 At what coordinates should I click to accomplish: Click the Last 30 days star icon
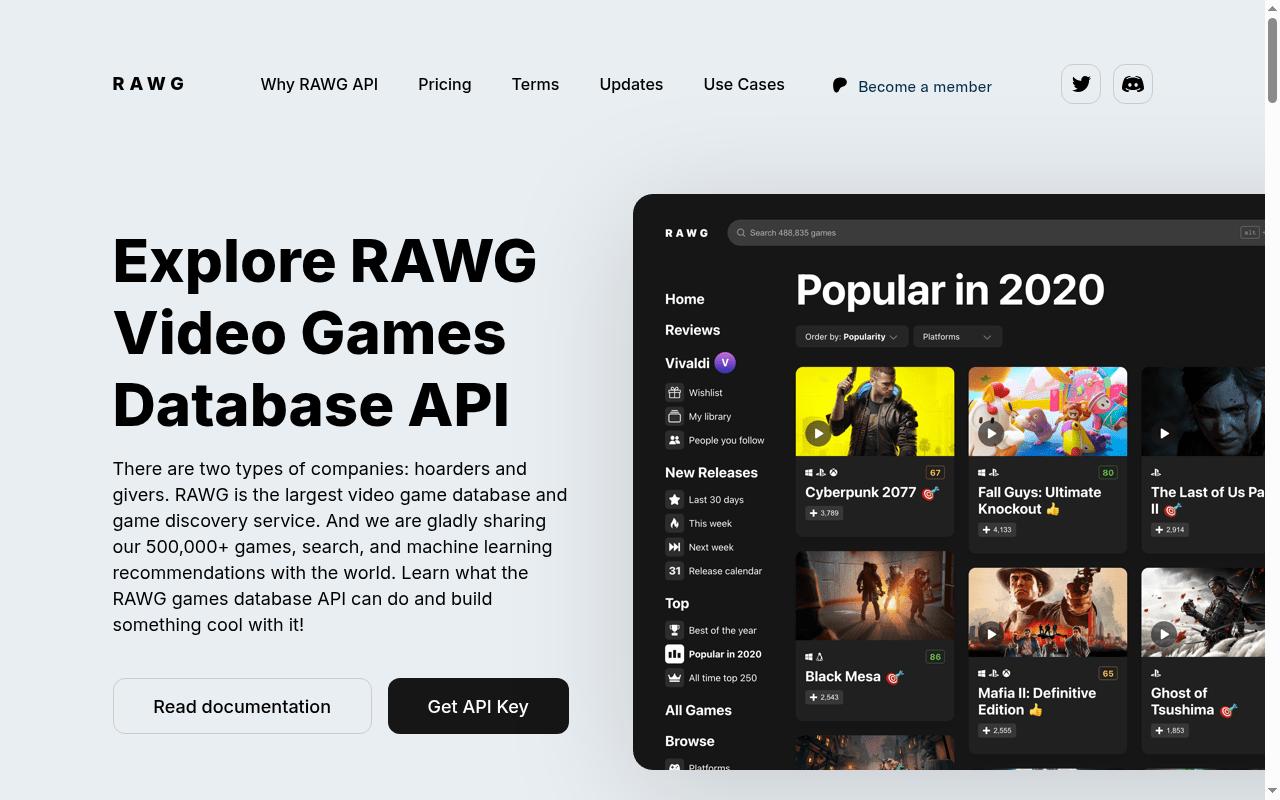click(x=674, y=499)
